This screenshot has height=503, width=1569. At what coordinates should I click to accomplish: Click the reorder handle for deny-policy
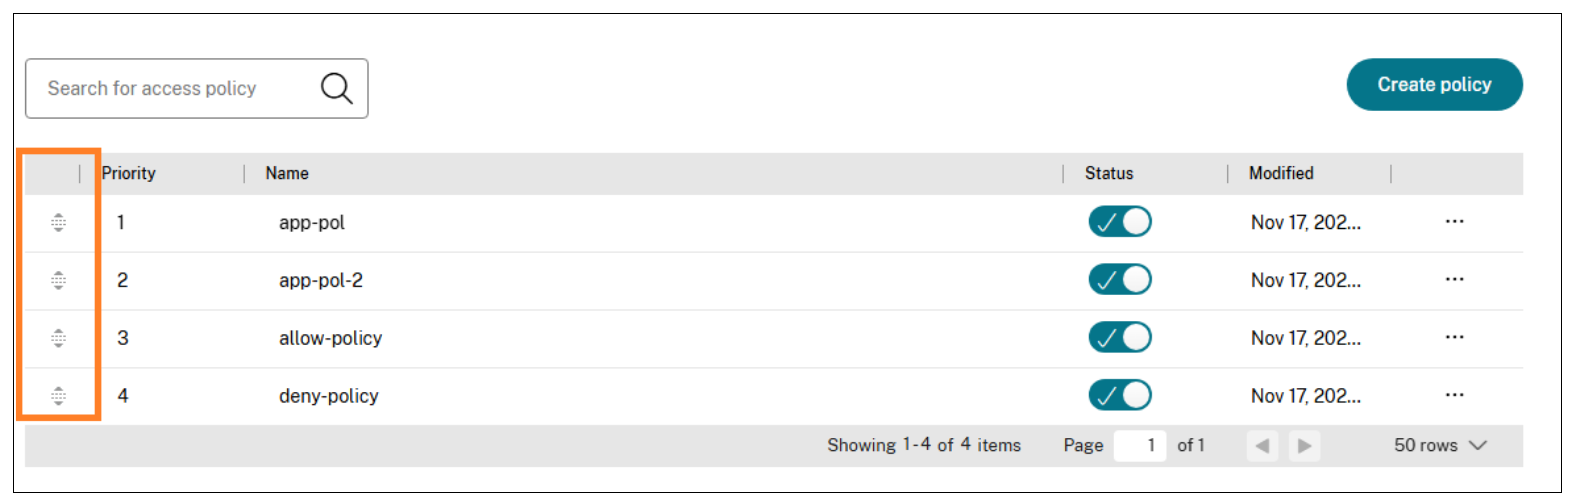tap(59, 396)
